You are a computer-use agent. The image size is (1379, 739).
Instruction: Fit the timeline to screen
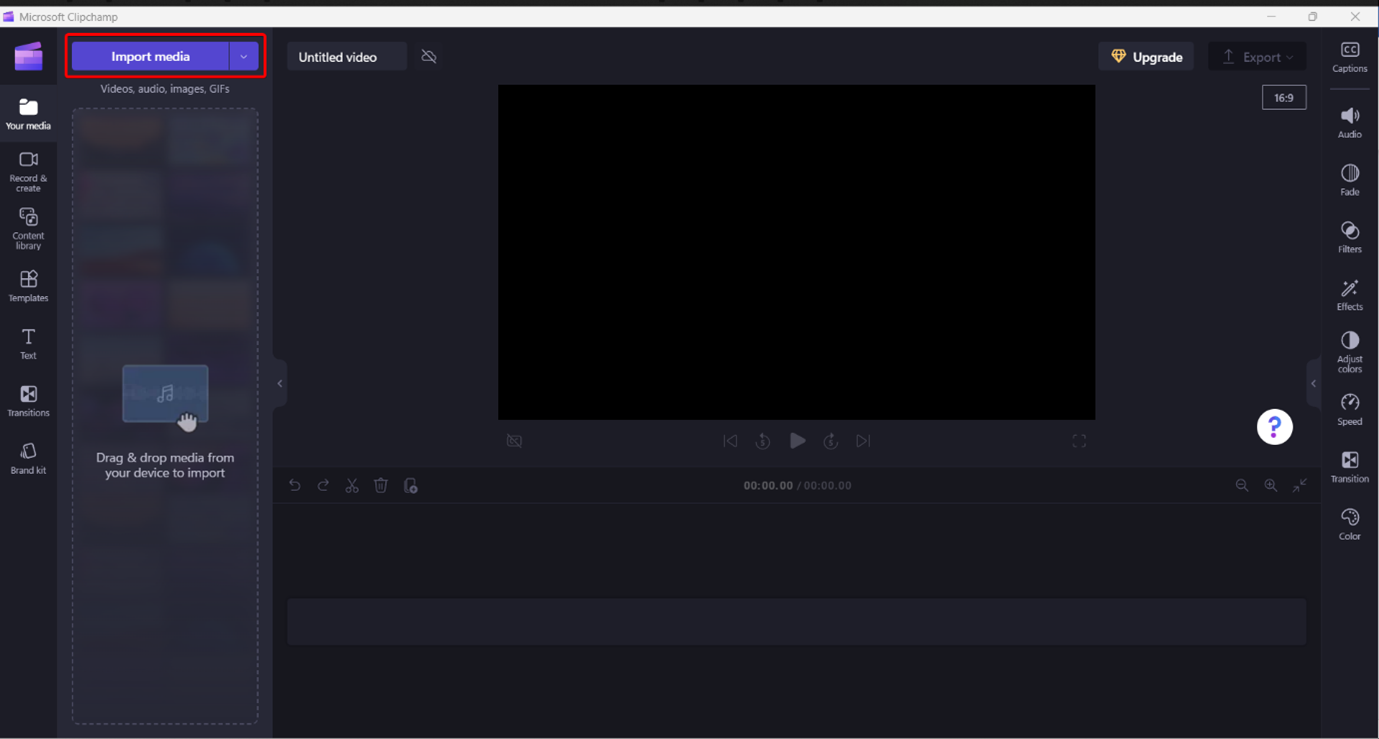(1300, 486)
